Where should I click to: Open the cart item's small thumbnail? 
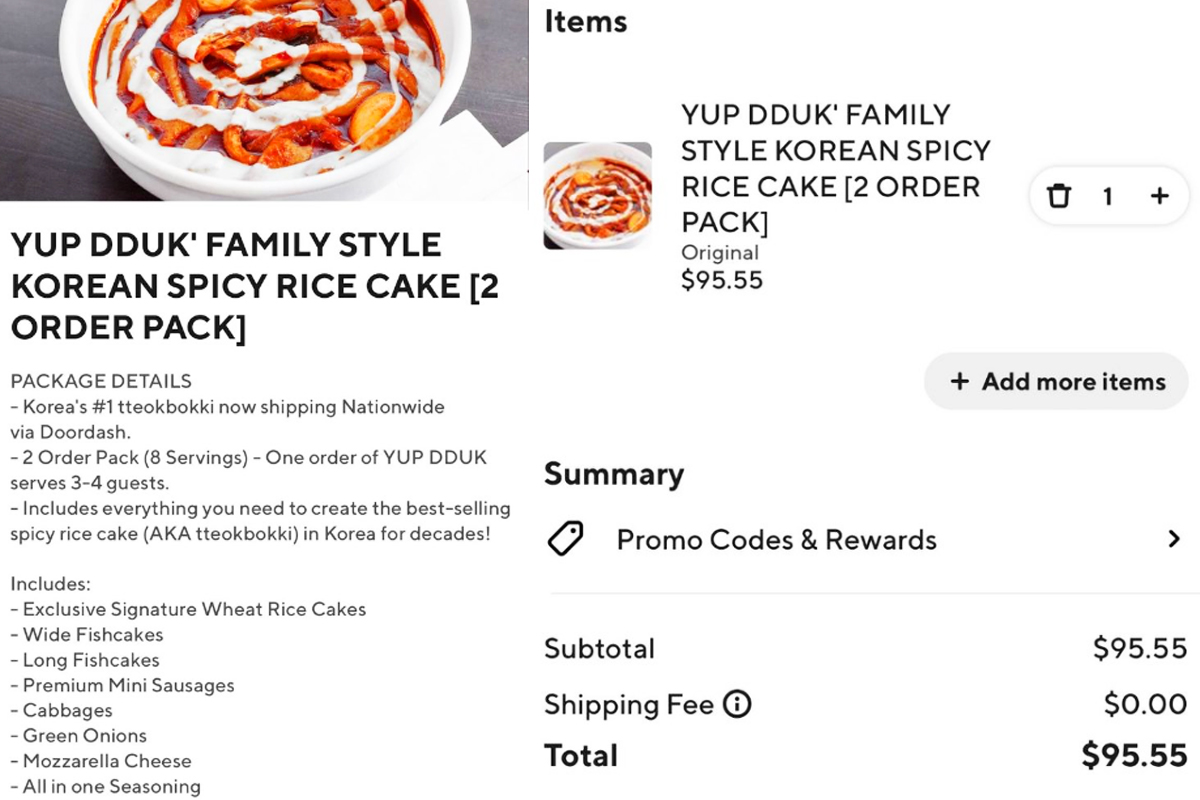tap(597, 196)
